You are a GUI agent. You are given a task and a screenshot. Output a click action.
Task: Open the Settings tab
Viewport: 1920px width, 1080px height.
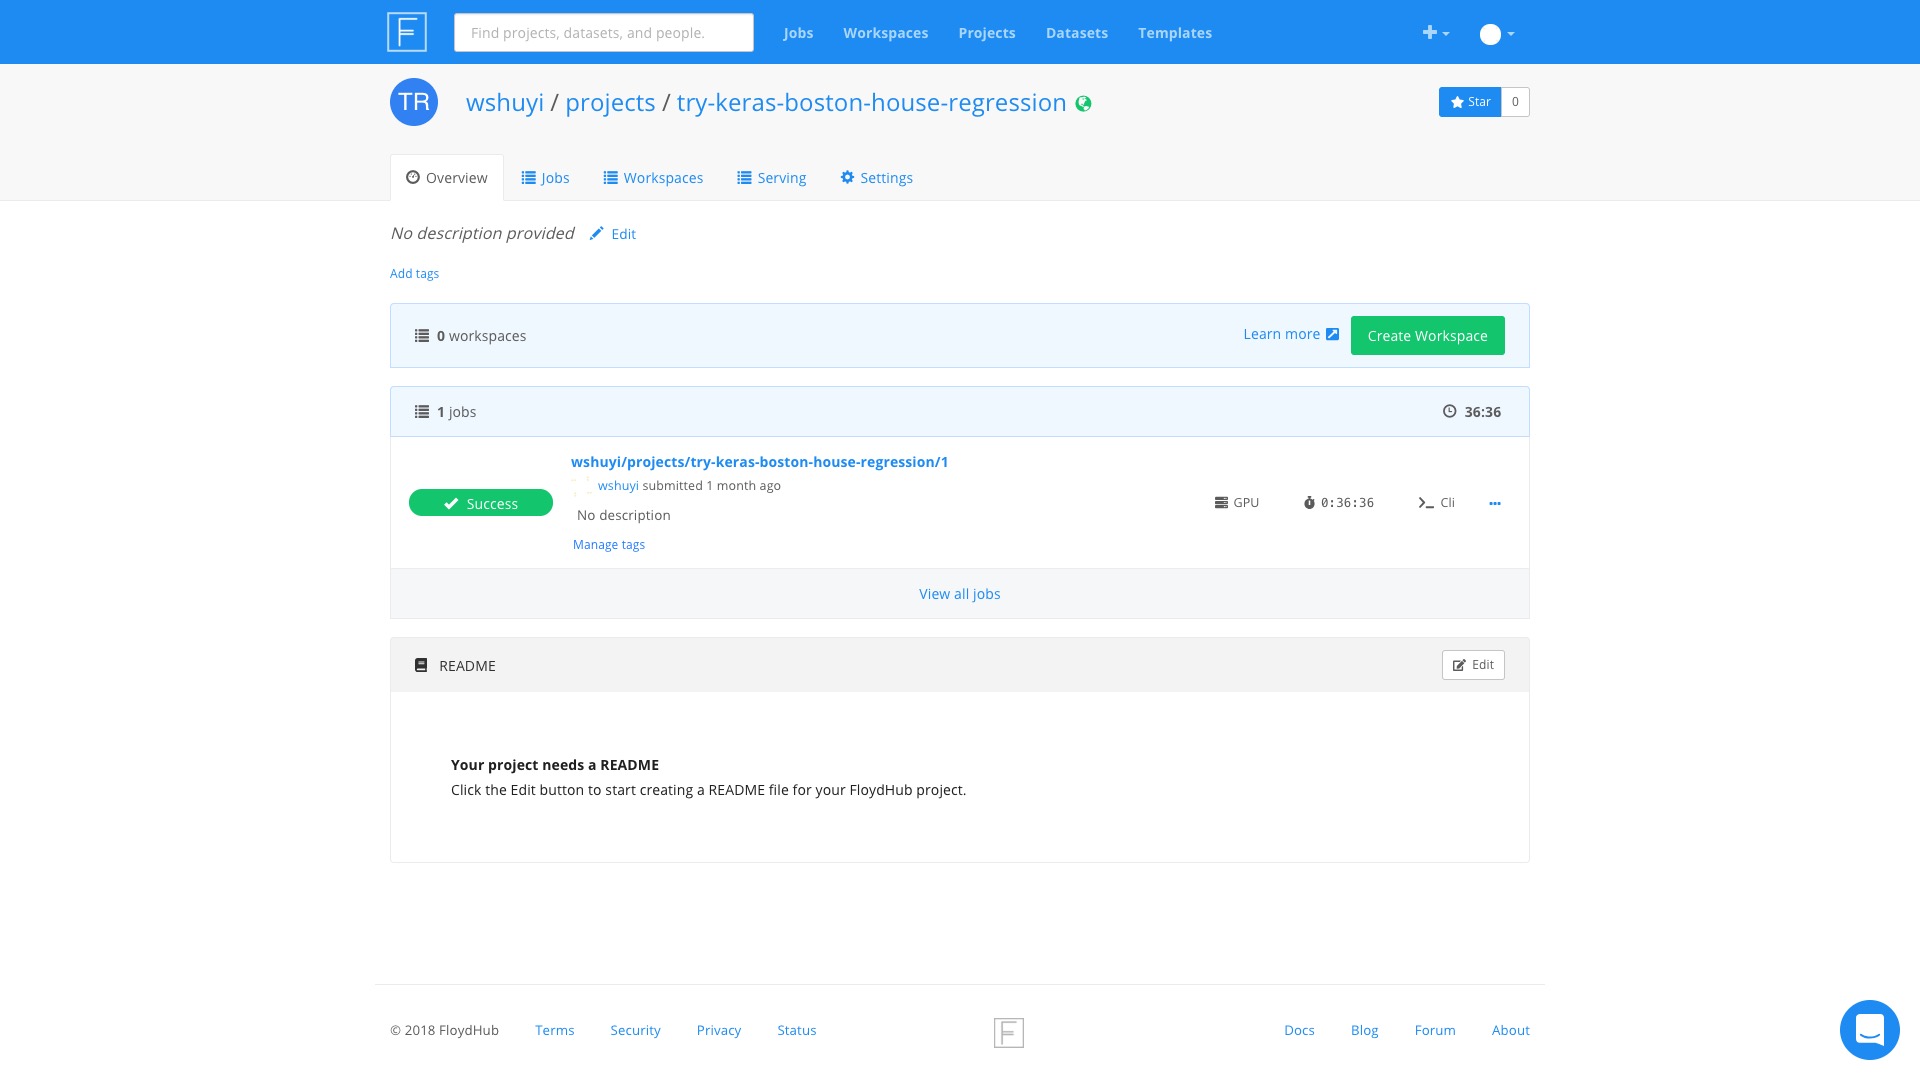pos(876,178)
